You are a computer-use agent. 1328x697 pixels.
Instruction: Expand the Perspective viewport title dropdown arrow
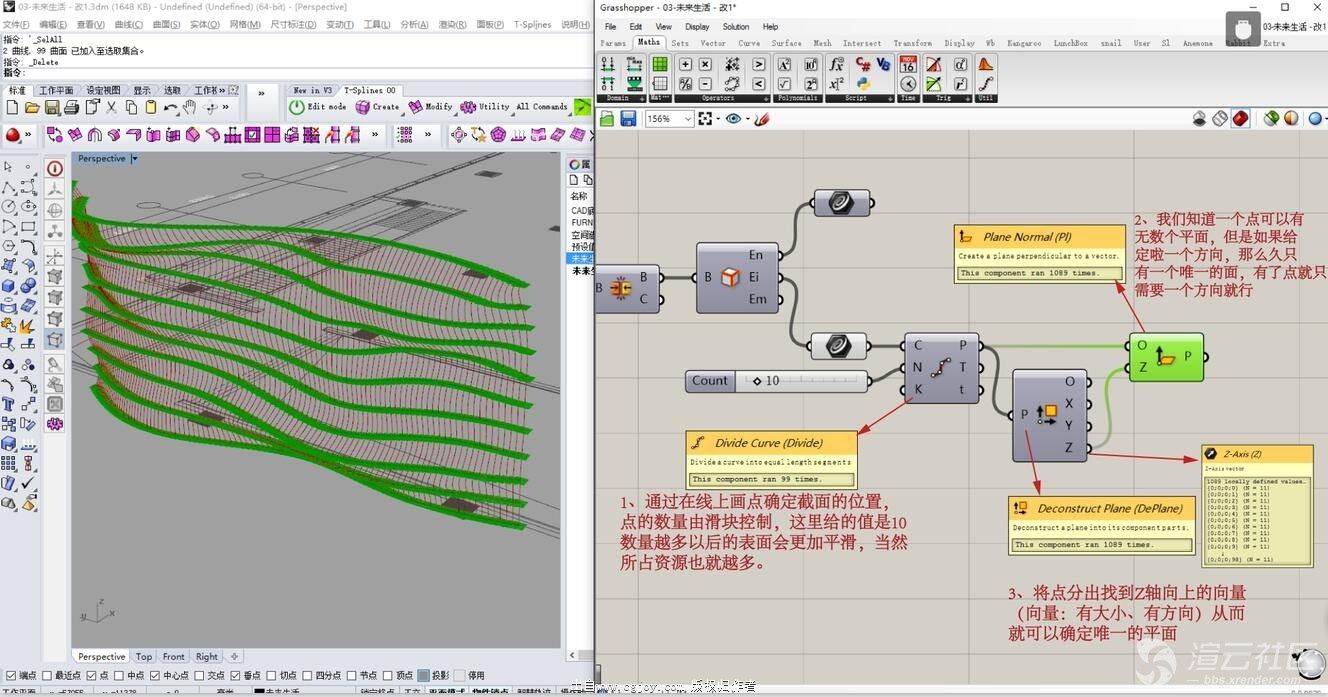click(135, 158)
